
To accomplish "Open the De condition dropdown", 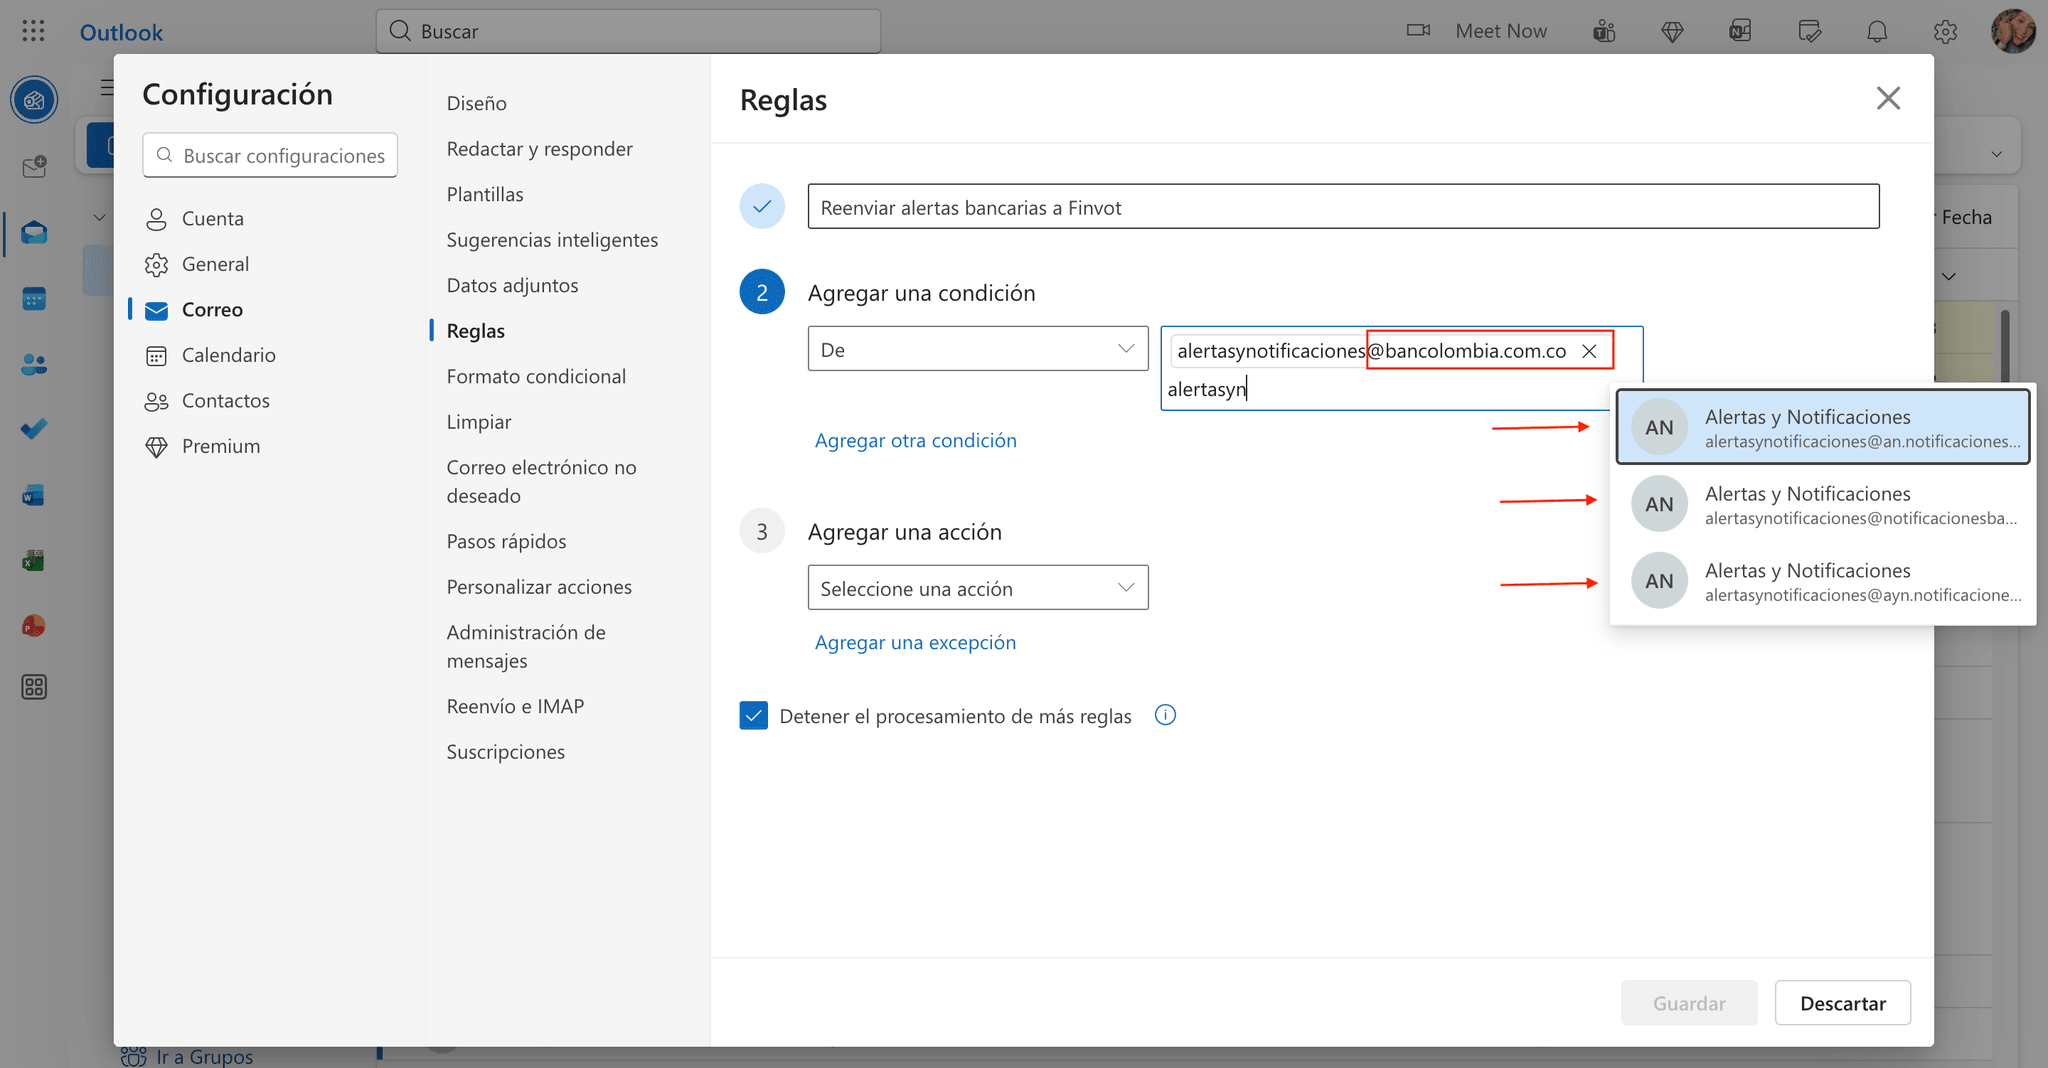I will 978,349.
